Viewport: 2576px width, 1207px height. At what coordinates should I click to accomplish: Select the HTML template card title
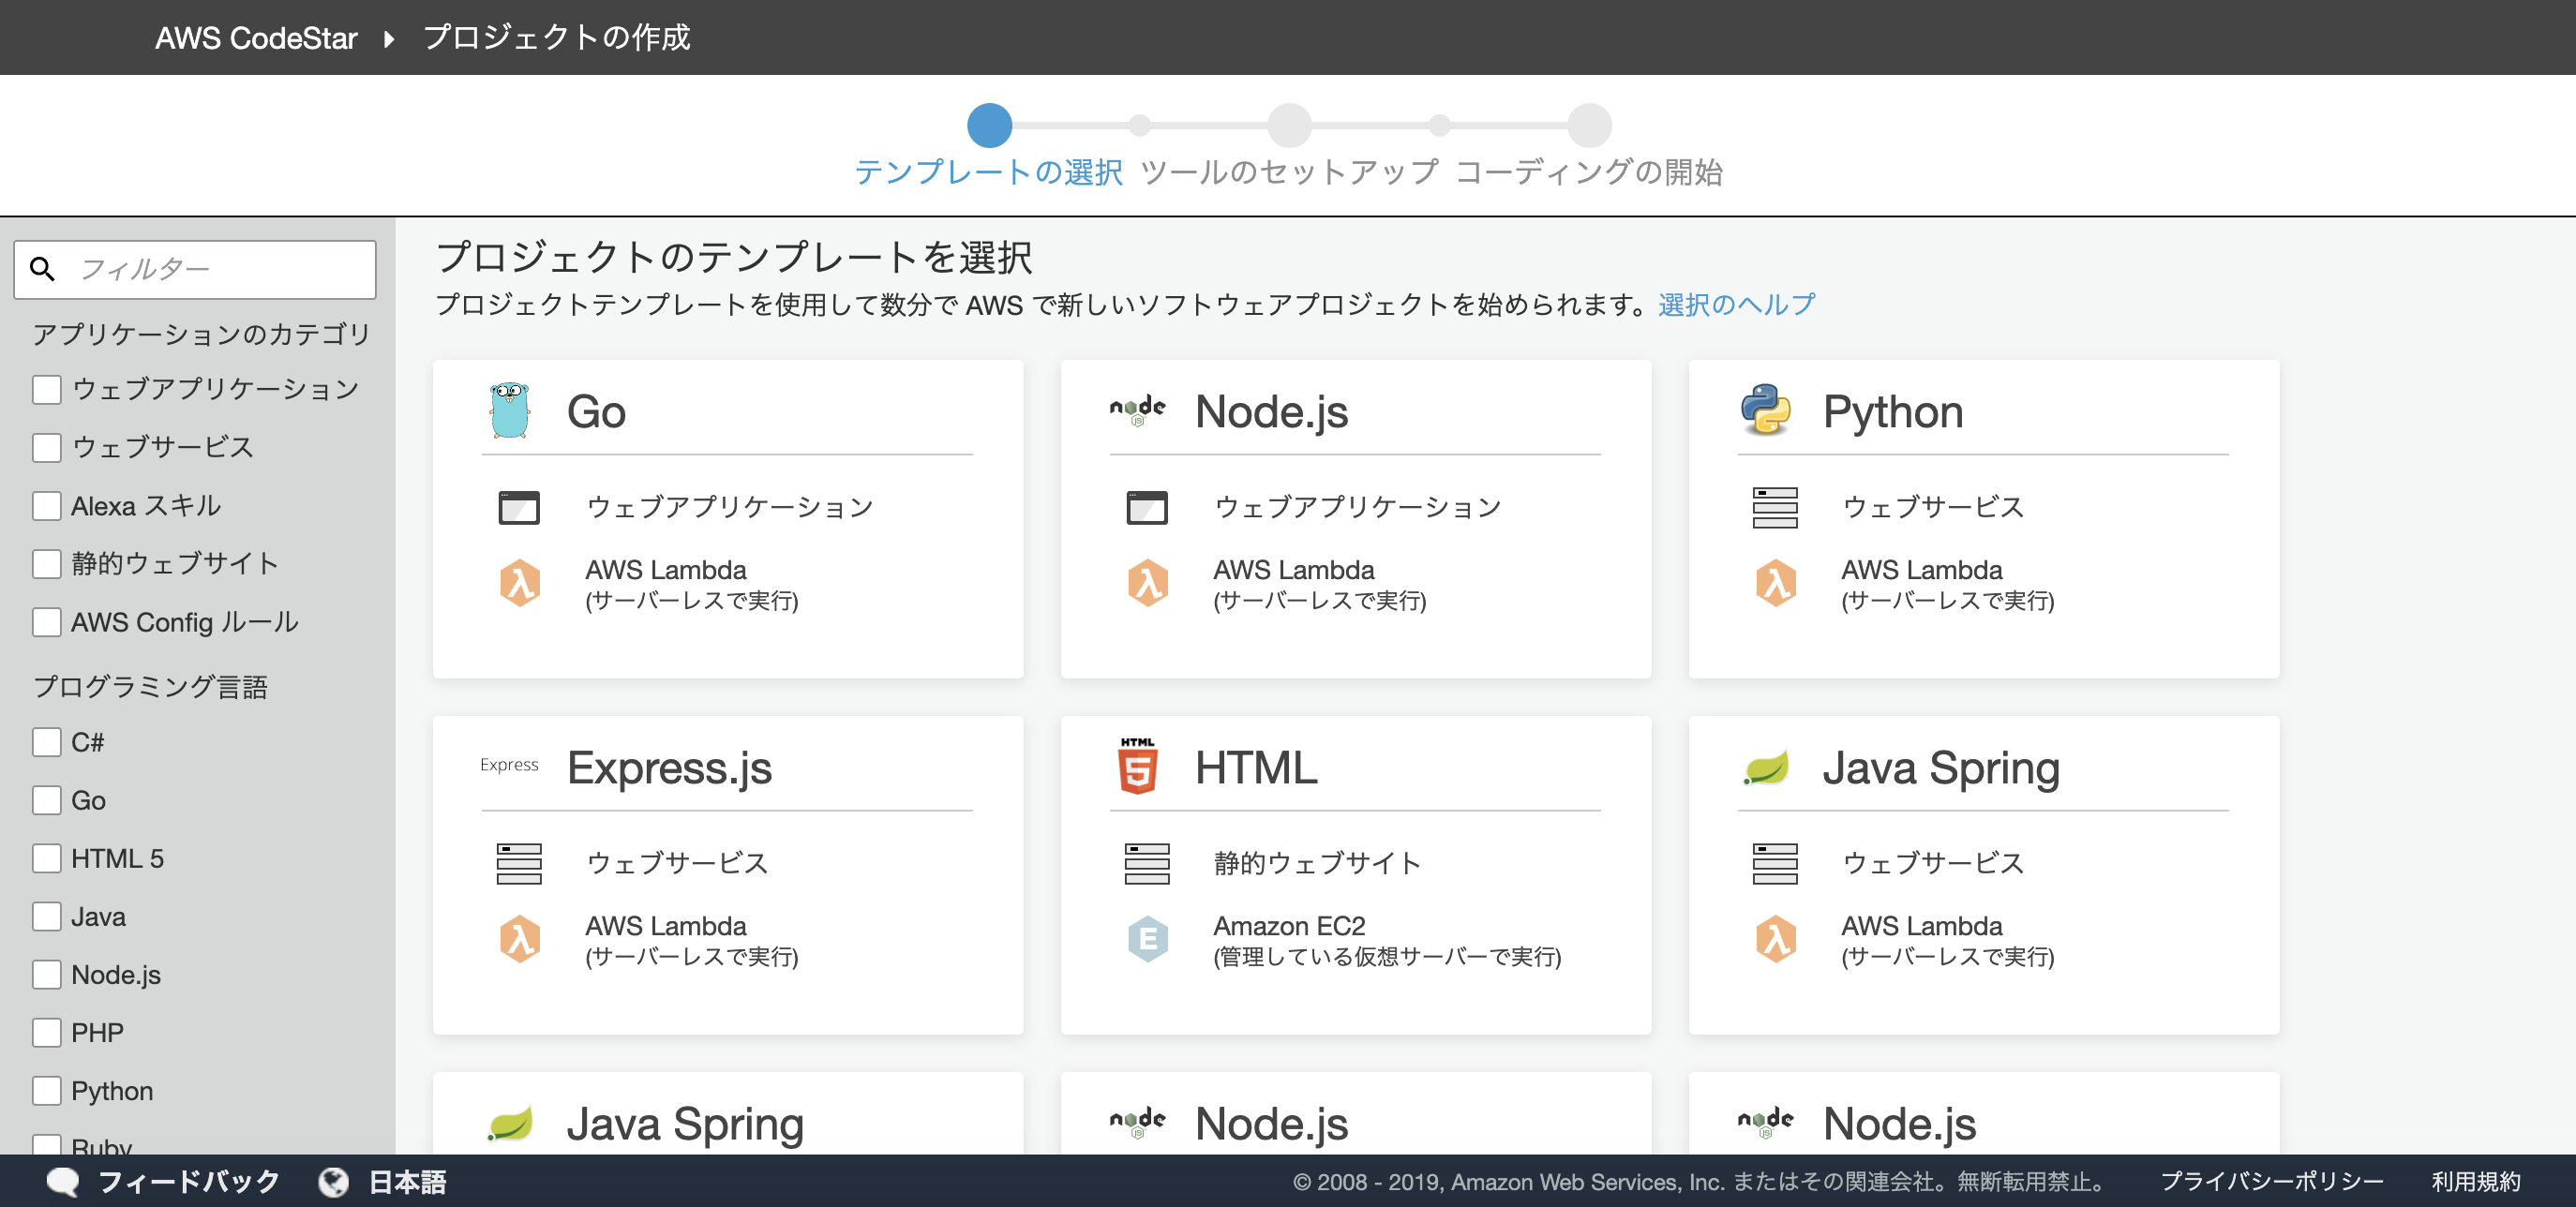click(x=1256, y=768)
